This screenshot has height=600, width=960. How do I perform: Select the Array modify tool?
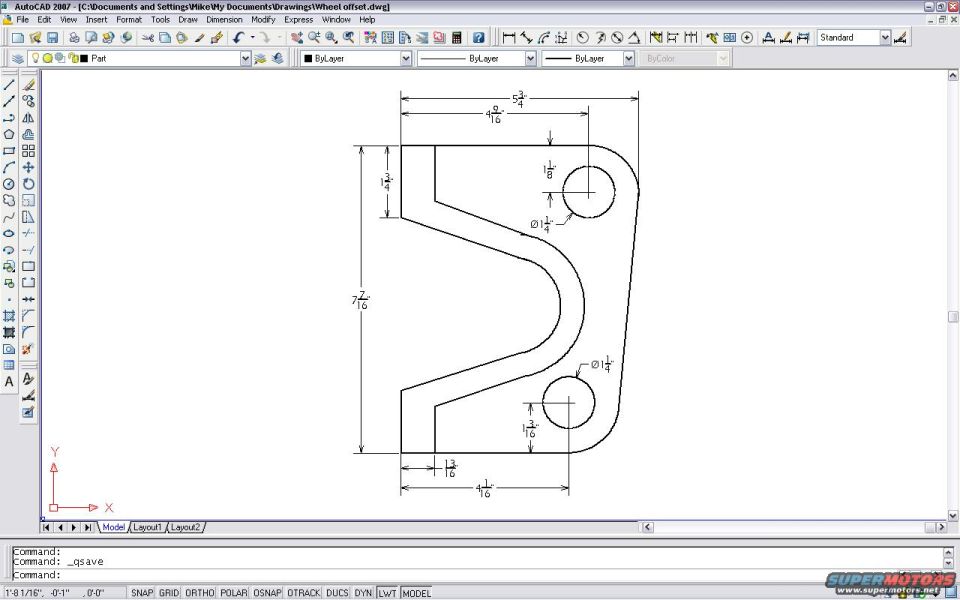click(28, 151)
